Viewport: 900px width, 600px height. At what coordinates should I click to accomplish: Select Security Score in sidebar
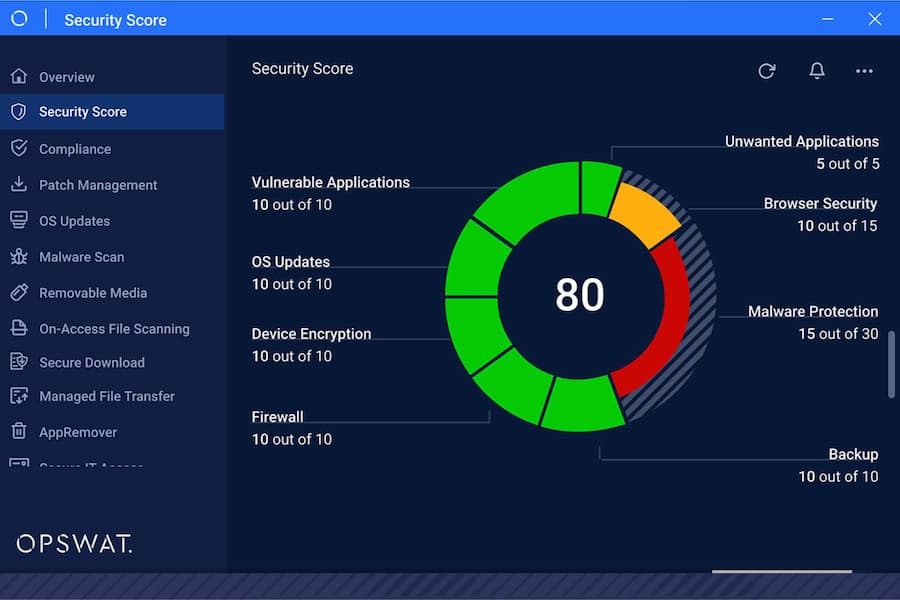tap(82, 112)
